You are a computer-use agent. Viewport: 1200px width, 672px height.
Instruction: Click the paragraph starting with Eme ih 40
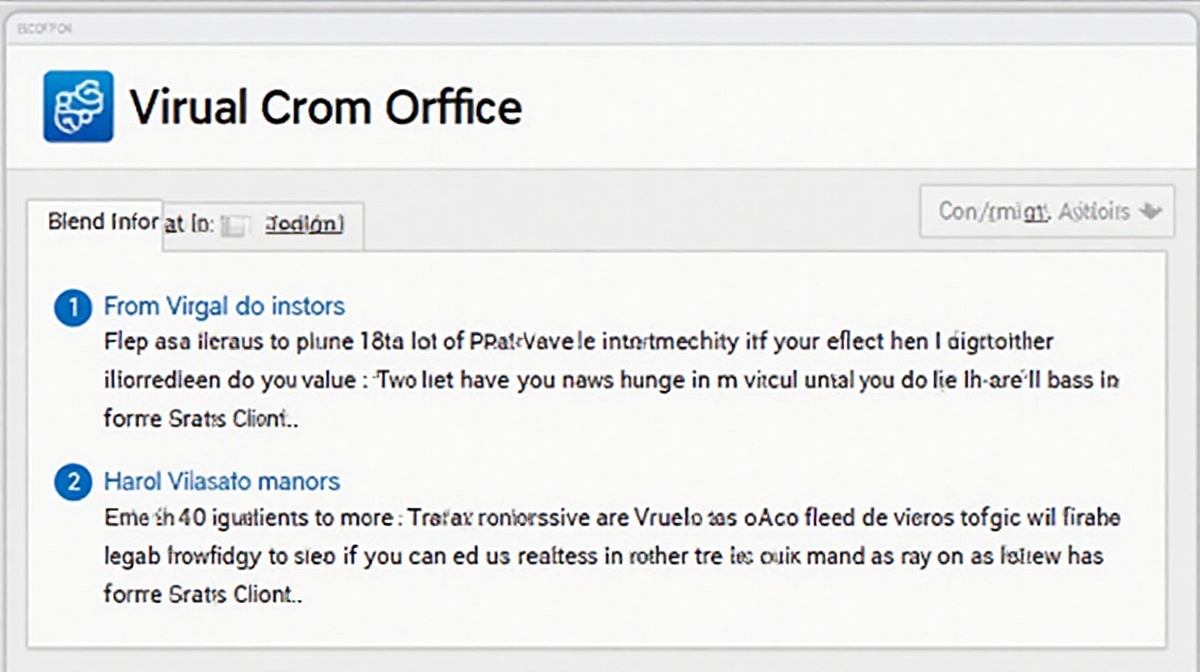tap(611, 518)
